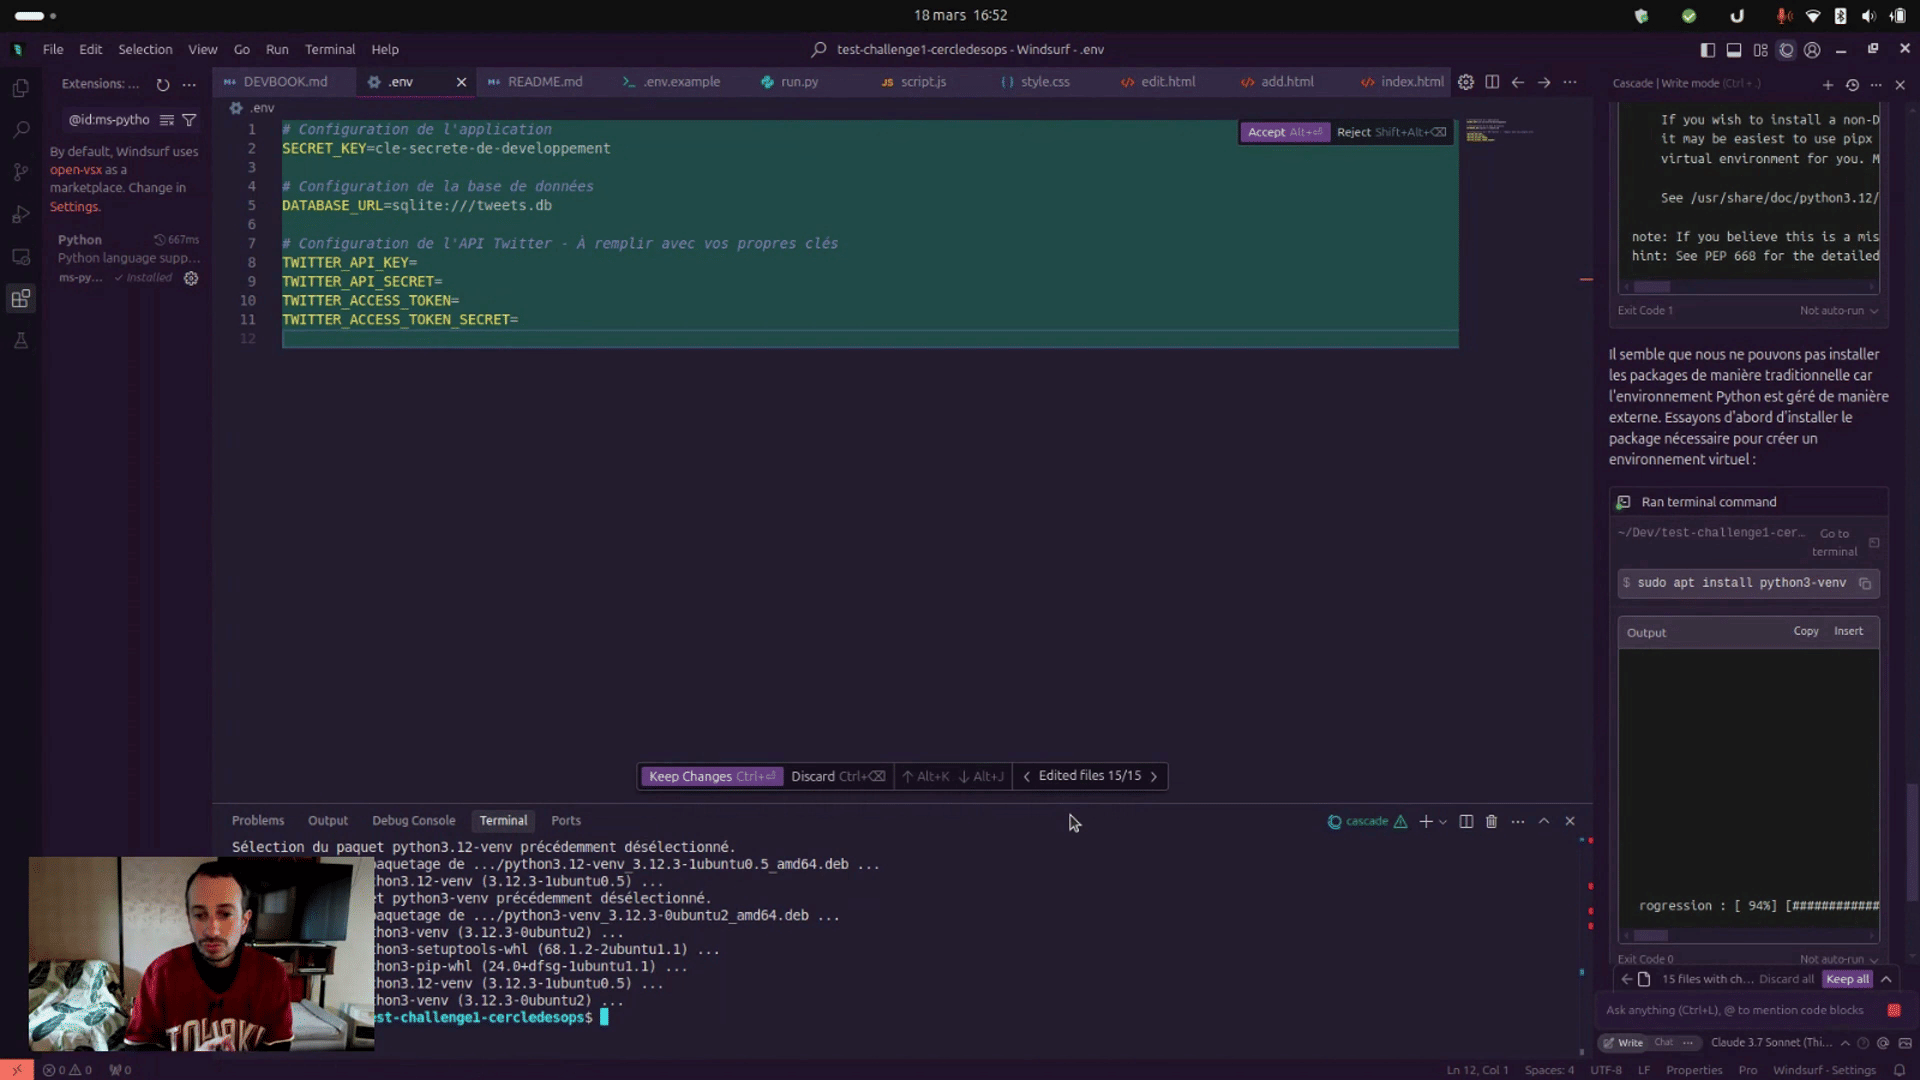
Task: Switch to the README.md tab
Action: pos(544,82)
